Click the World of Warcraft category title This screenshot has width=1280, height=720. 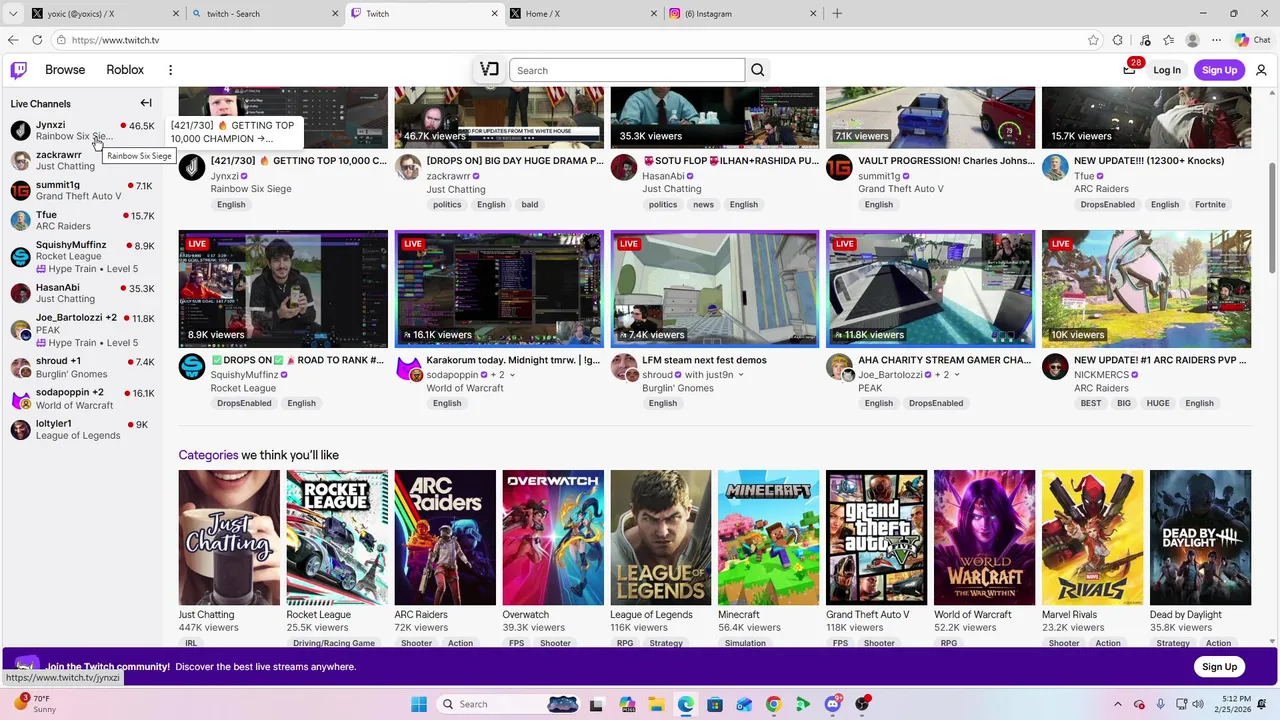point(972,615)
